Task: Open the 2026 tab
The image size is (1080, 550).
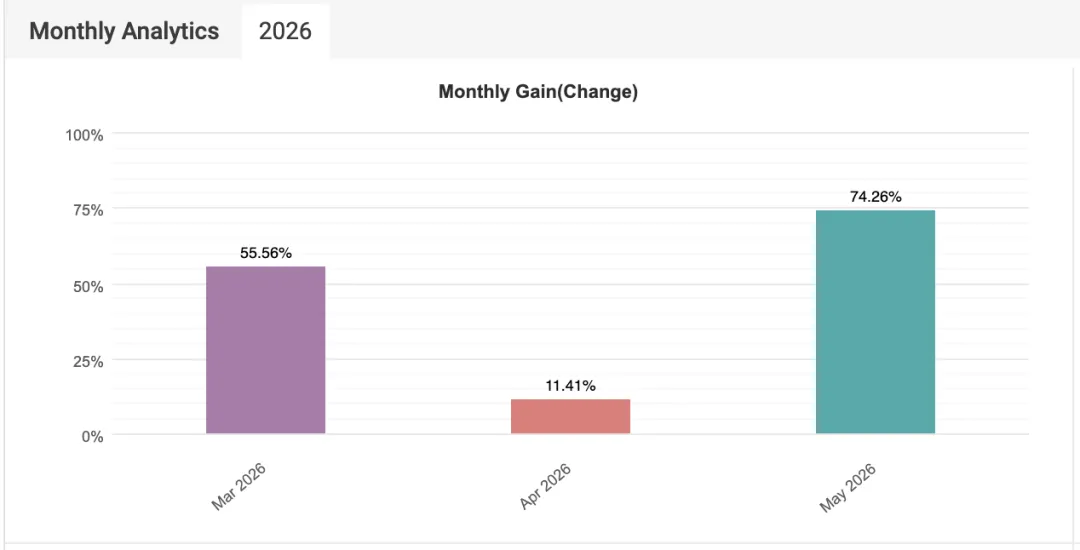Action: tap(285, 32)
